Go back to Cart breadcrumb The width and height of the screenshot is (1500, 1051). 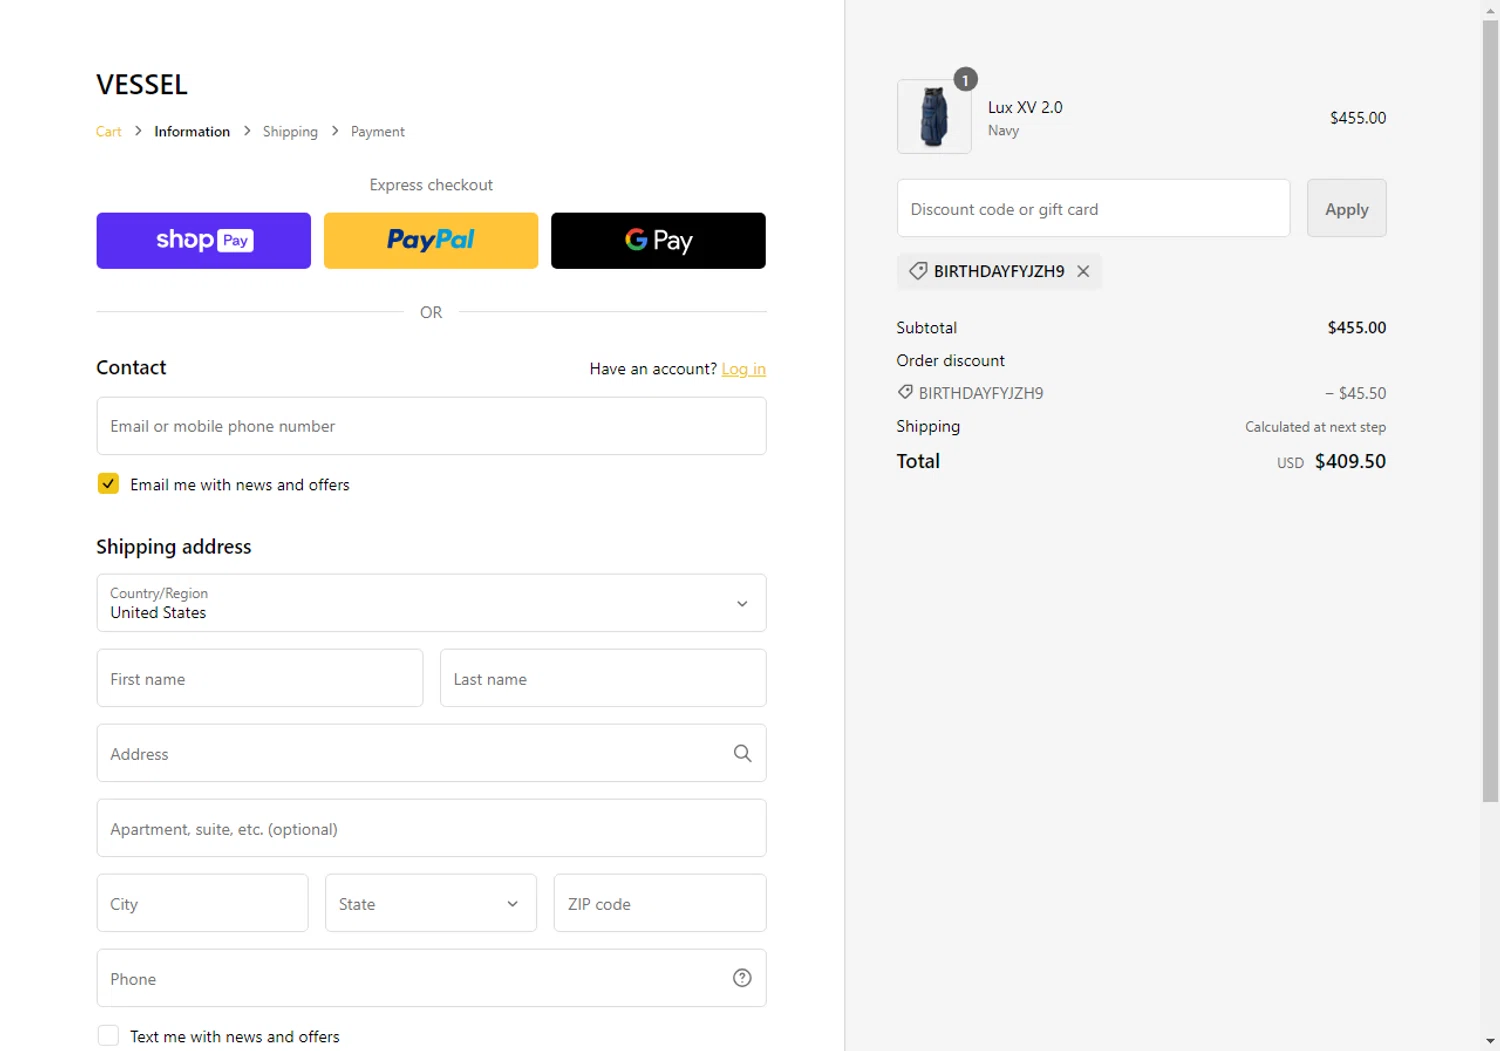[x=109, y=131]
